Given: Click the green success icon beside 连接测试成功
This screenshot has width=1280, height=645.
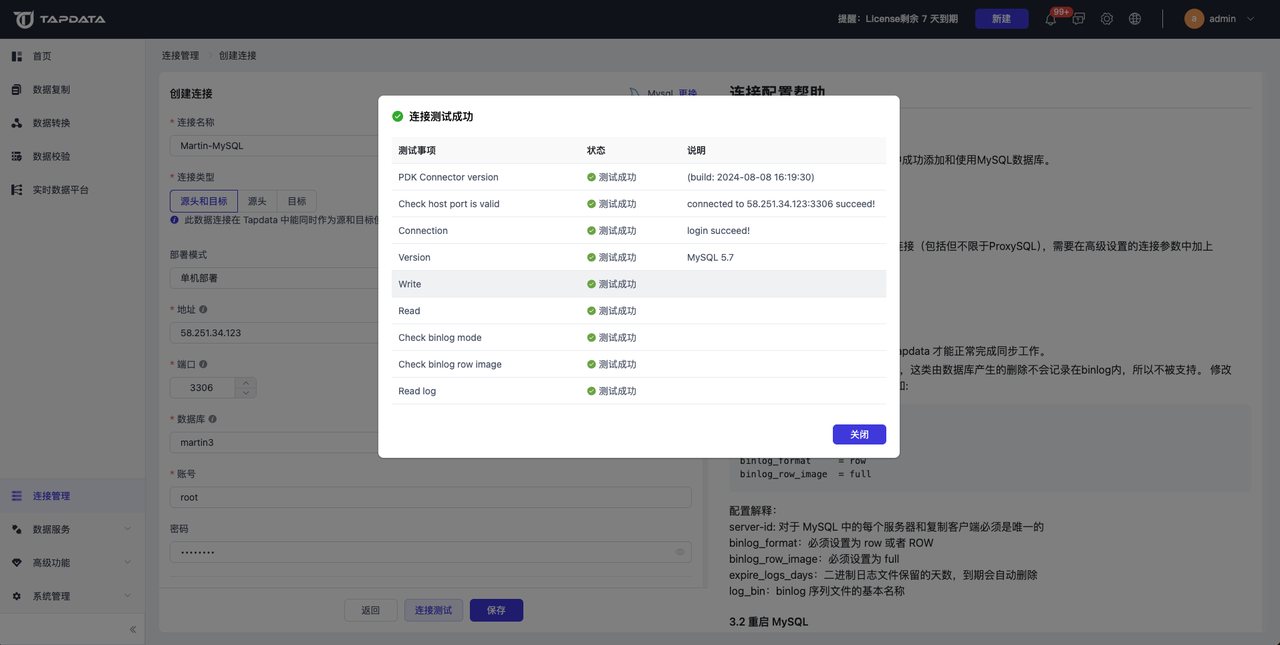Looking at the screenshot, I should pos(398,116).
